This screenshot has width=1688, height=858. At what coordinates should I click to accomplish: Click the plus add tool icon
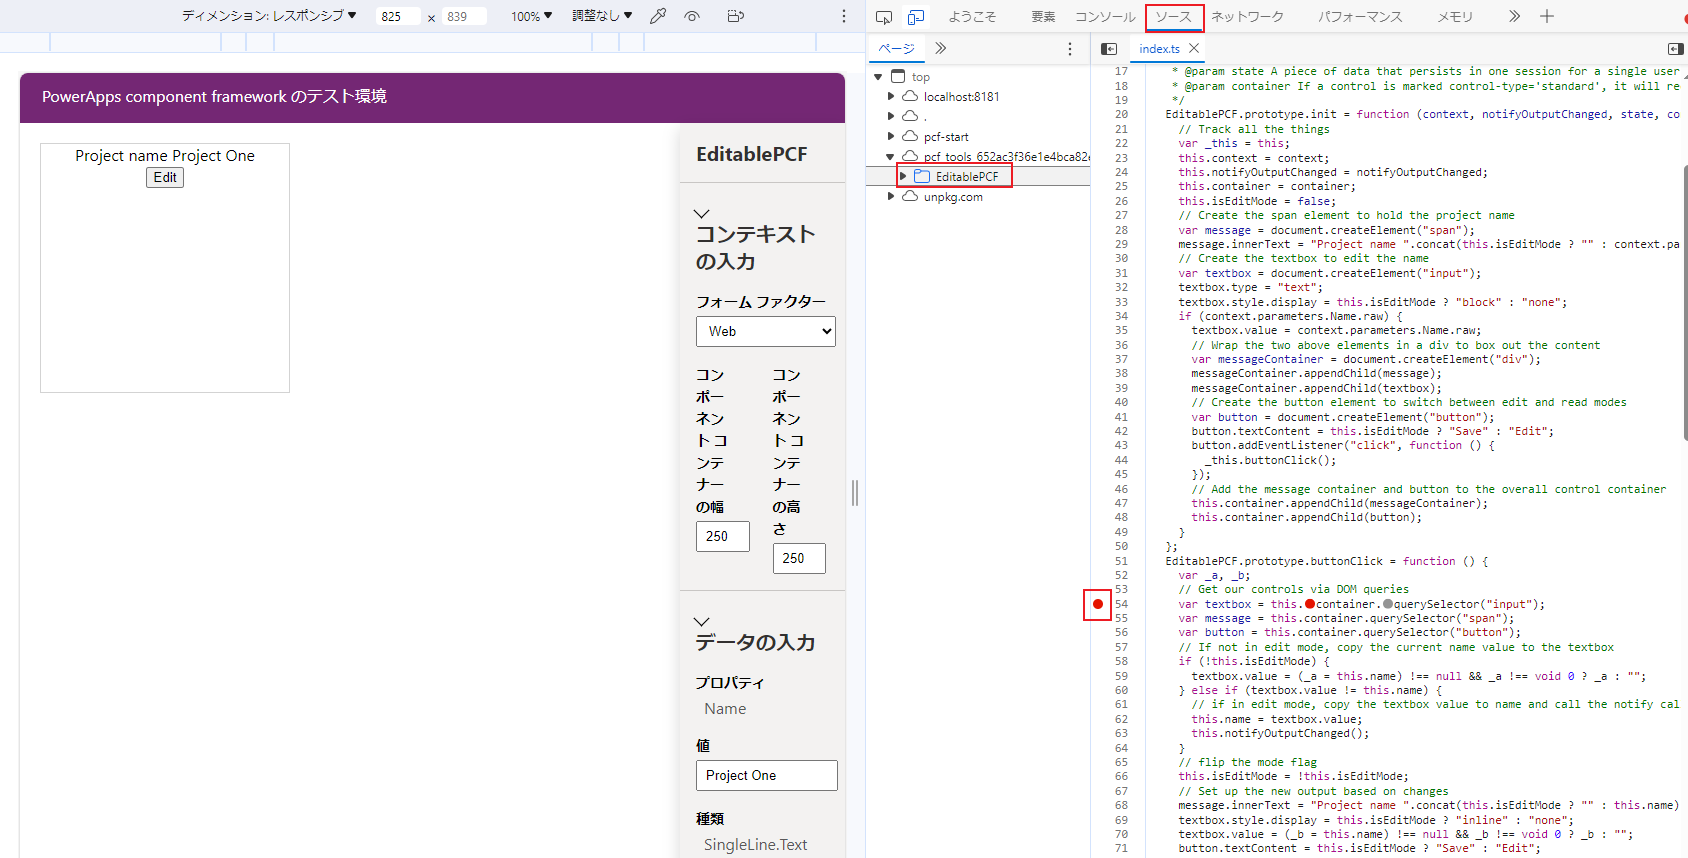tap(1547, 16)
